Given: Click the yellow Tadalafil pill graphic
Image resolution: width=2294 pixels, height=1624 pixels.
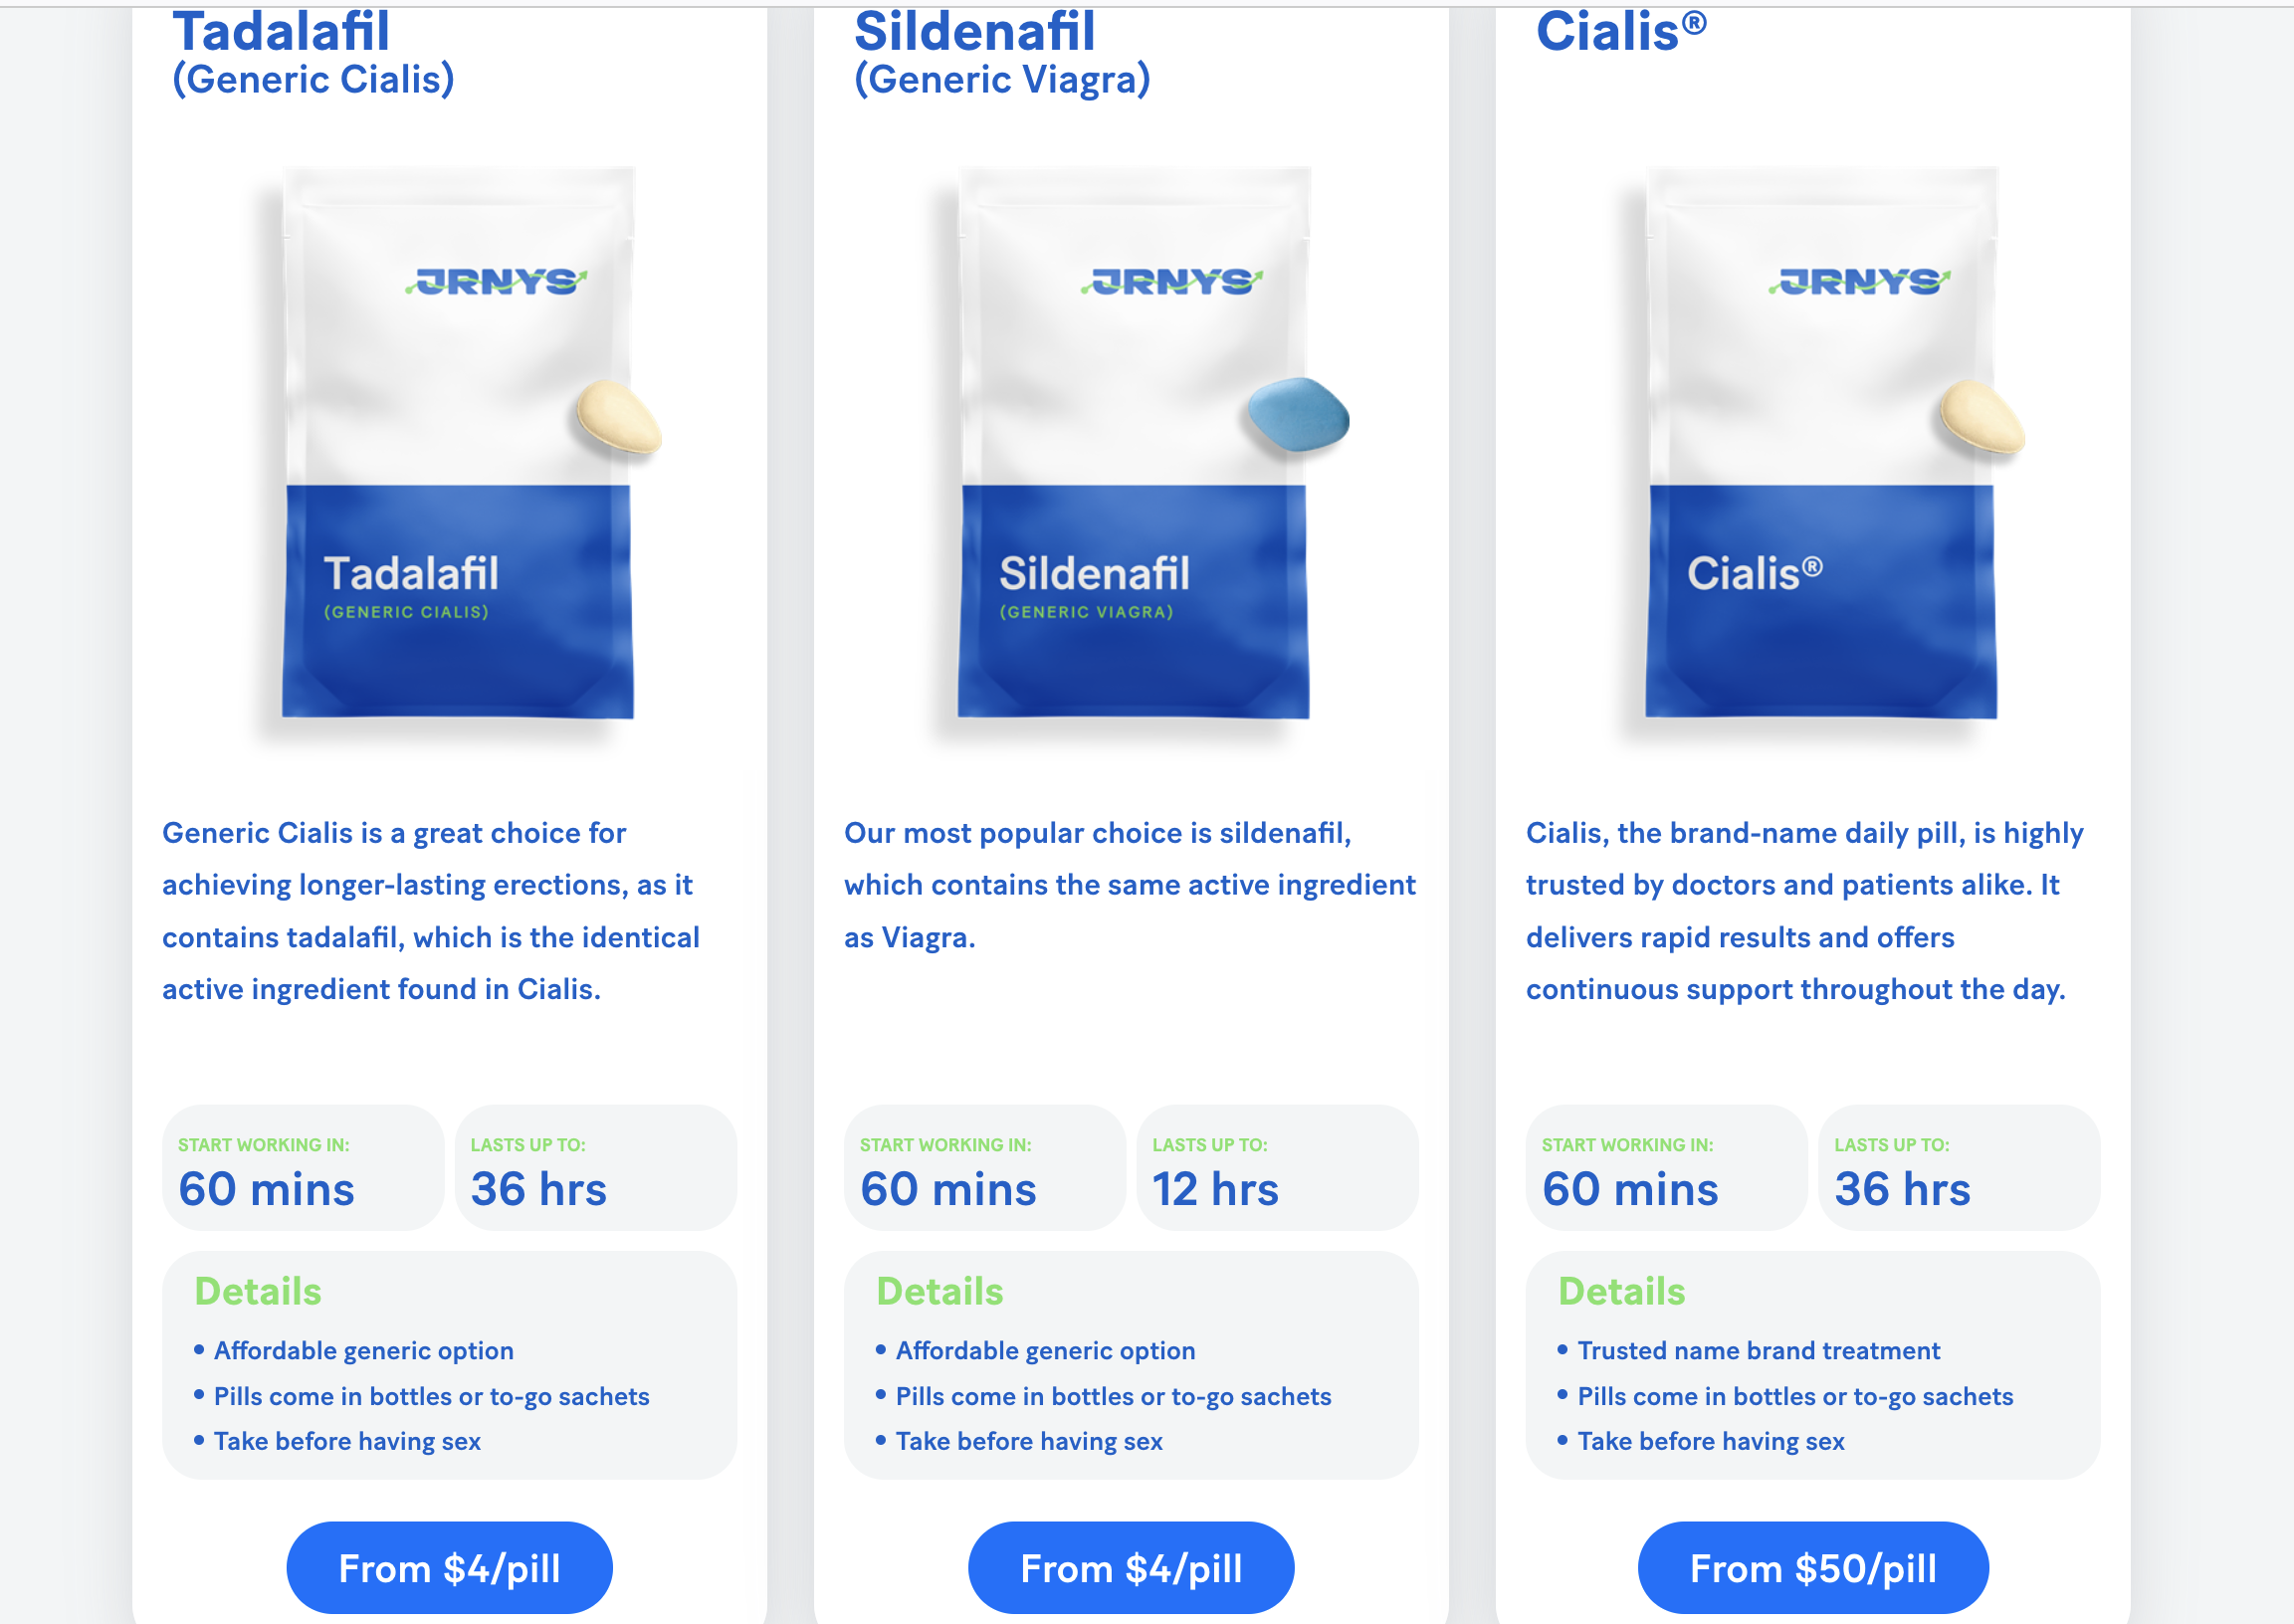Looking at the screenshot, I should click(x=619, y=417).
